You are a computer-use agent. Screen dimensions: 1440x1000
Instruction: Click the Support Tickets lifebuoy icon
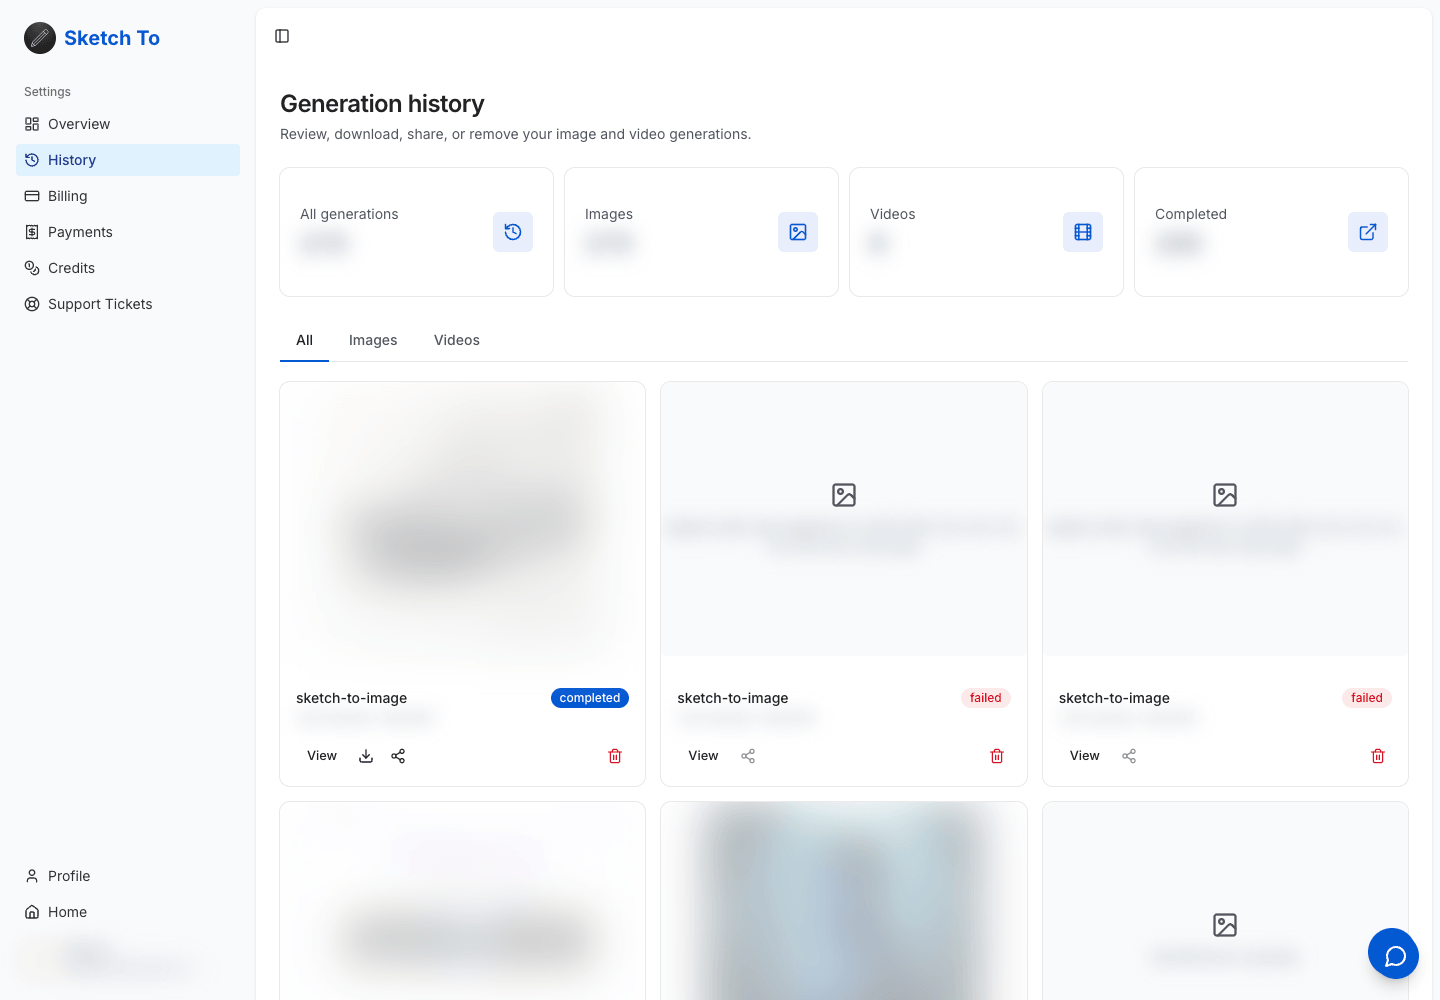tap(32, 304)
